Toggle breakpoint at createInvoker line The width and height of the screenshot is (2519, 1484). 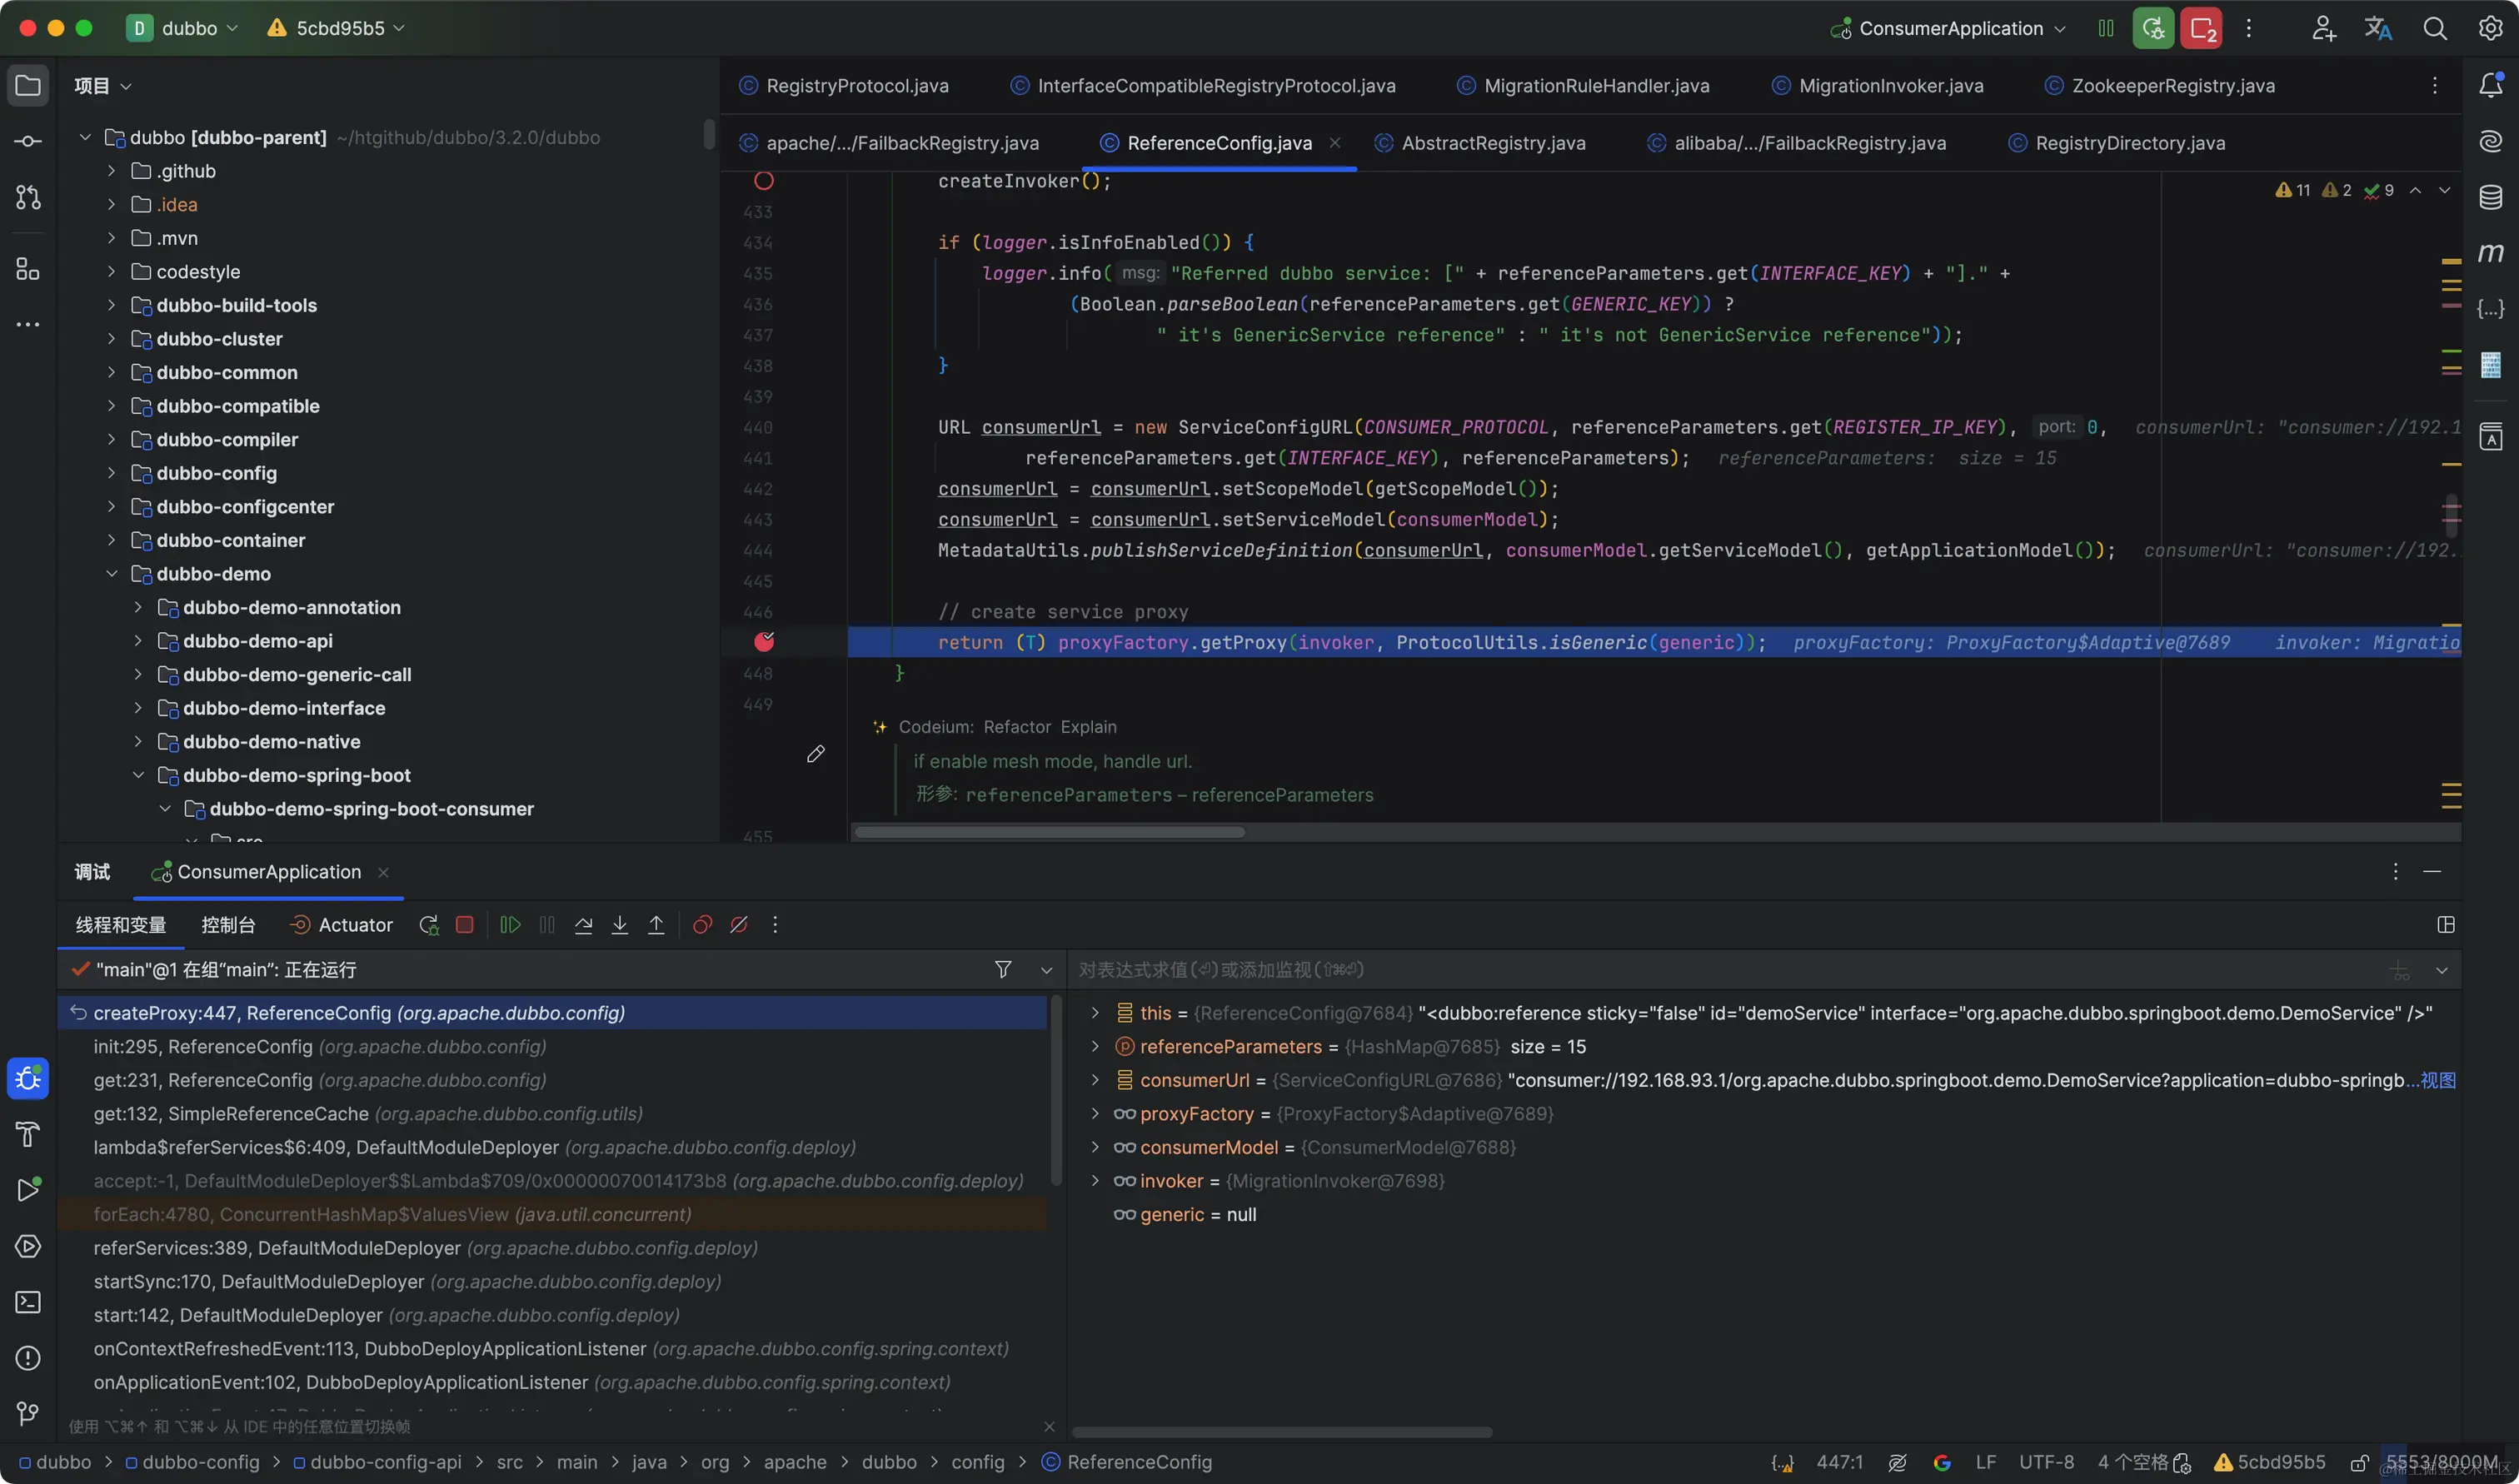(x=764, y=181)
